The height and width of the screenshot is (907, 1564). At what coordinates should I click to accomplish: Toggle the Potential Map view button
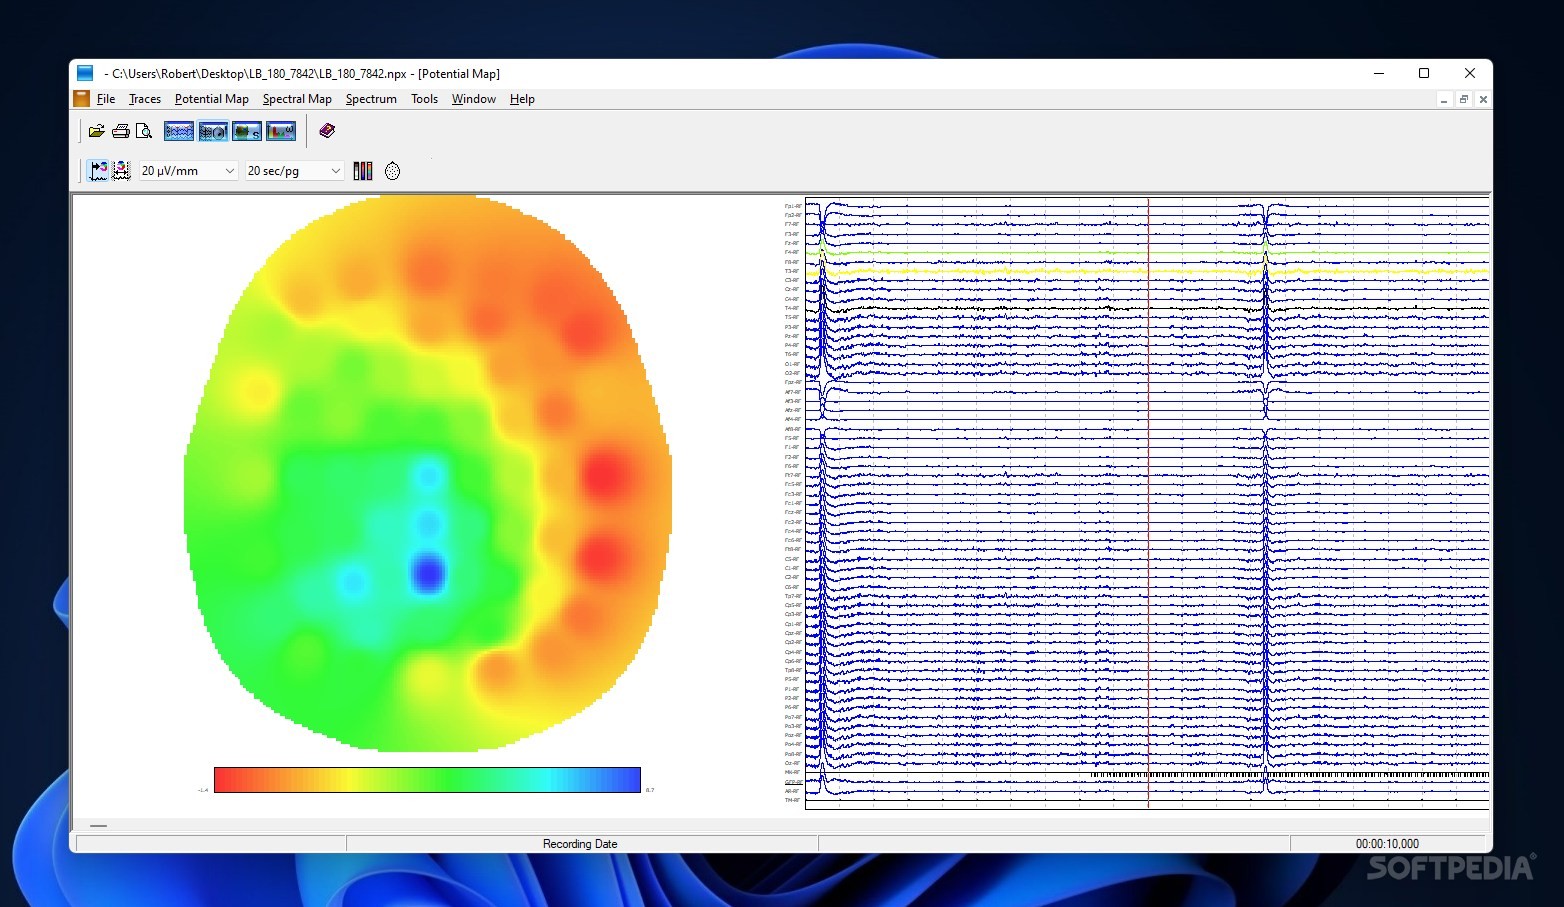(x=213, y=131)
